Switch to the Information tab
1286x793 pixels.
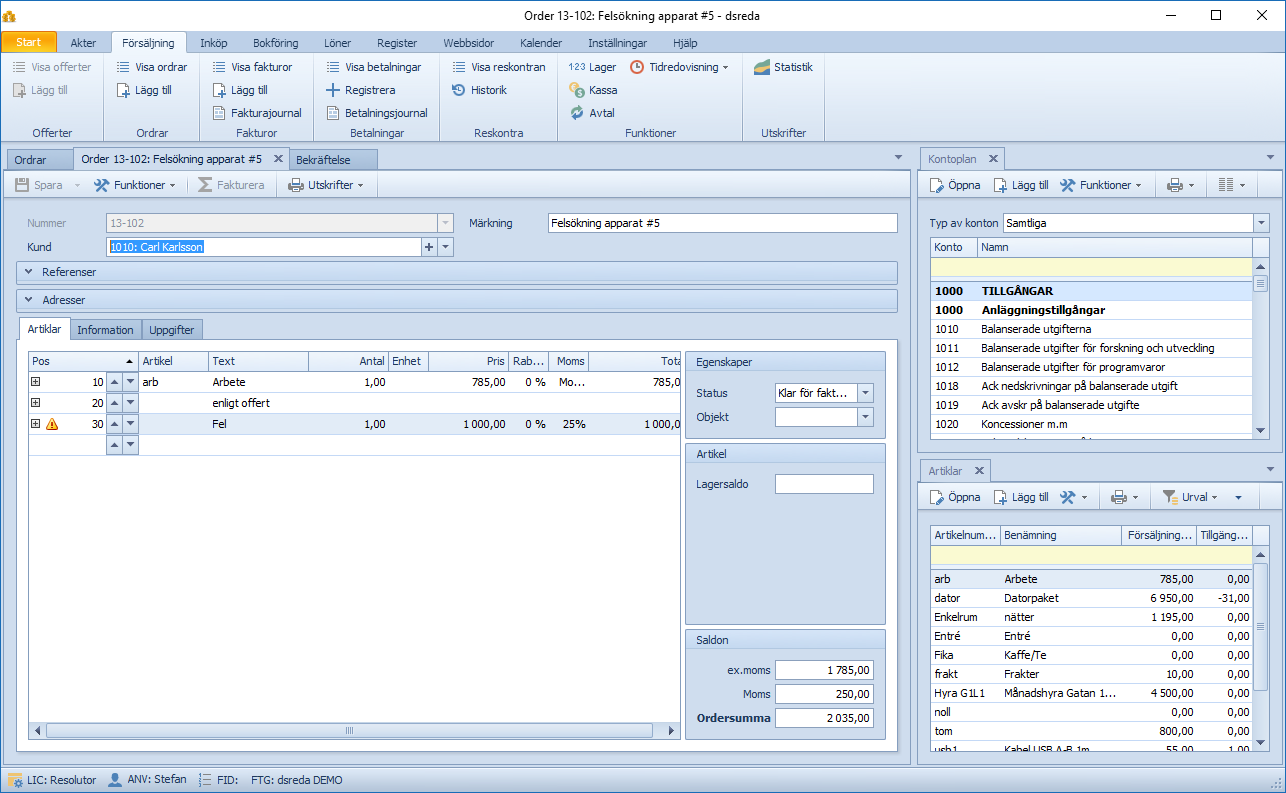click(x=105, y=330)
